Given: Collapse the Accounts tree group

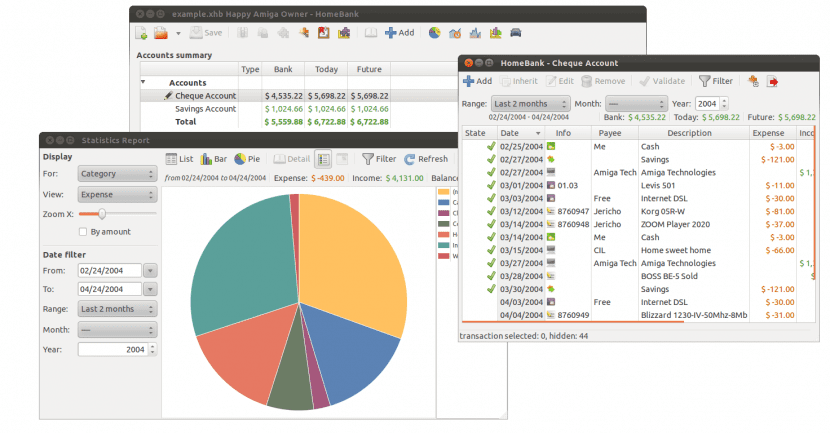Looking at the screenshot, I should [143, 82].
